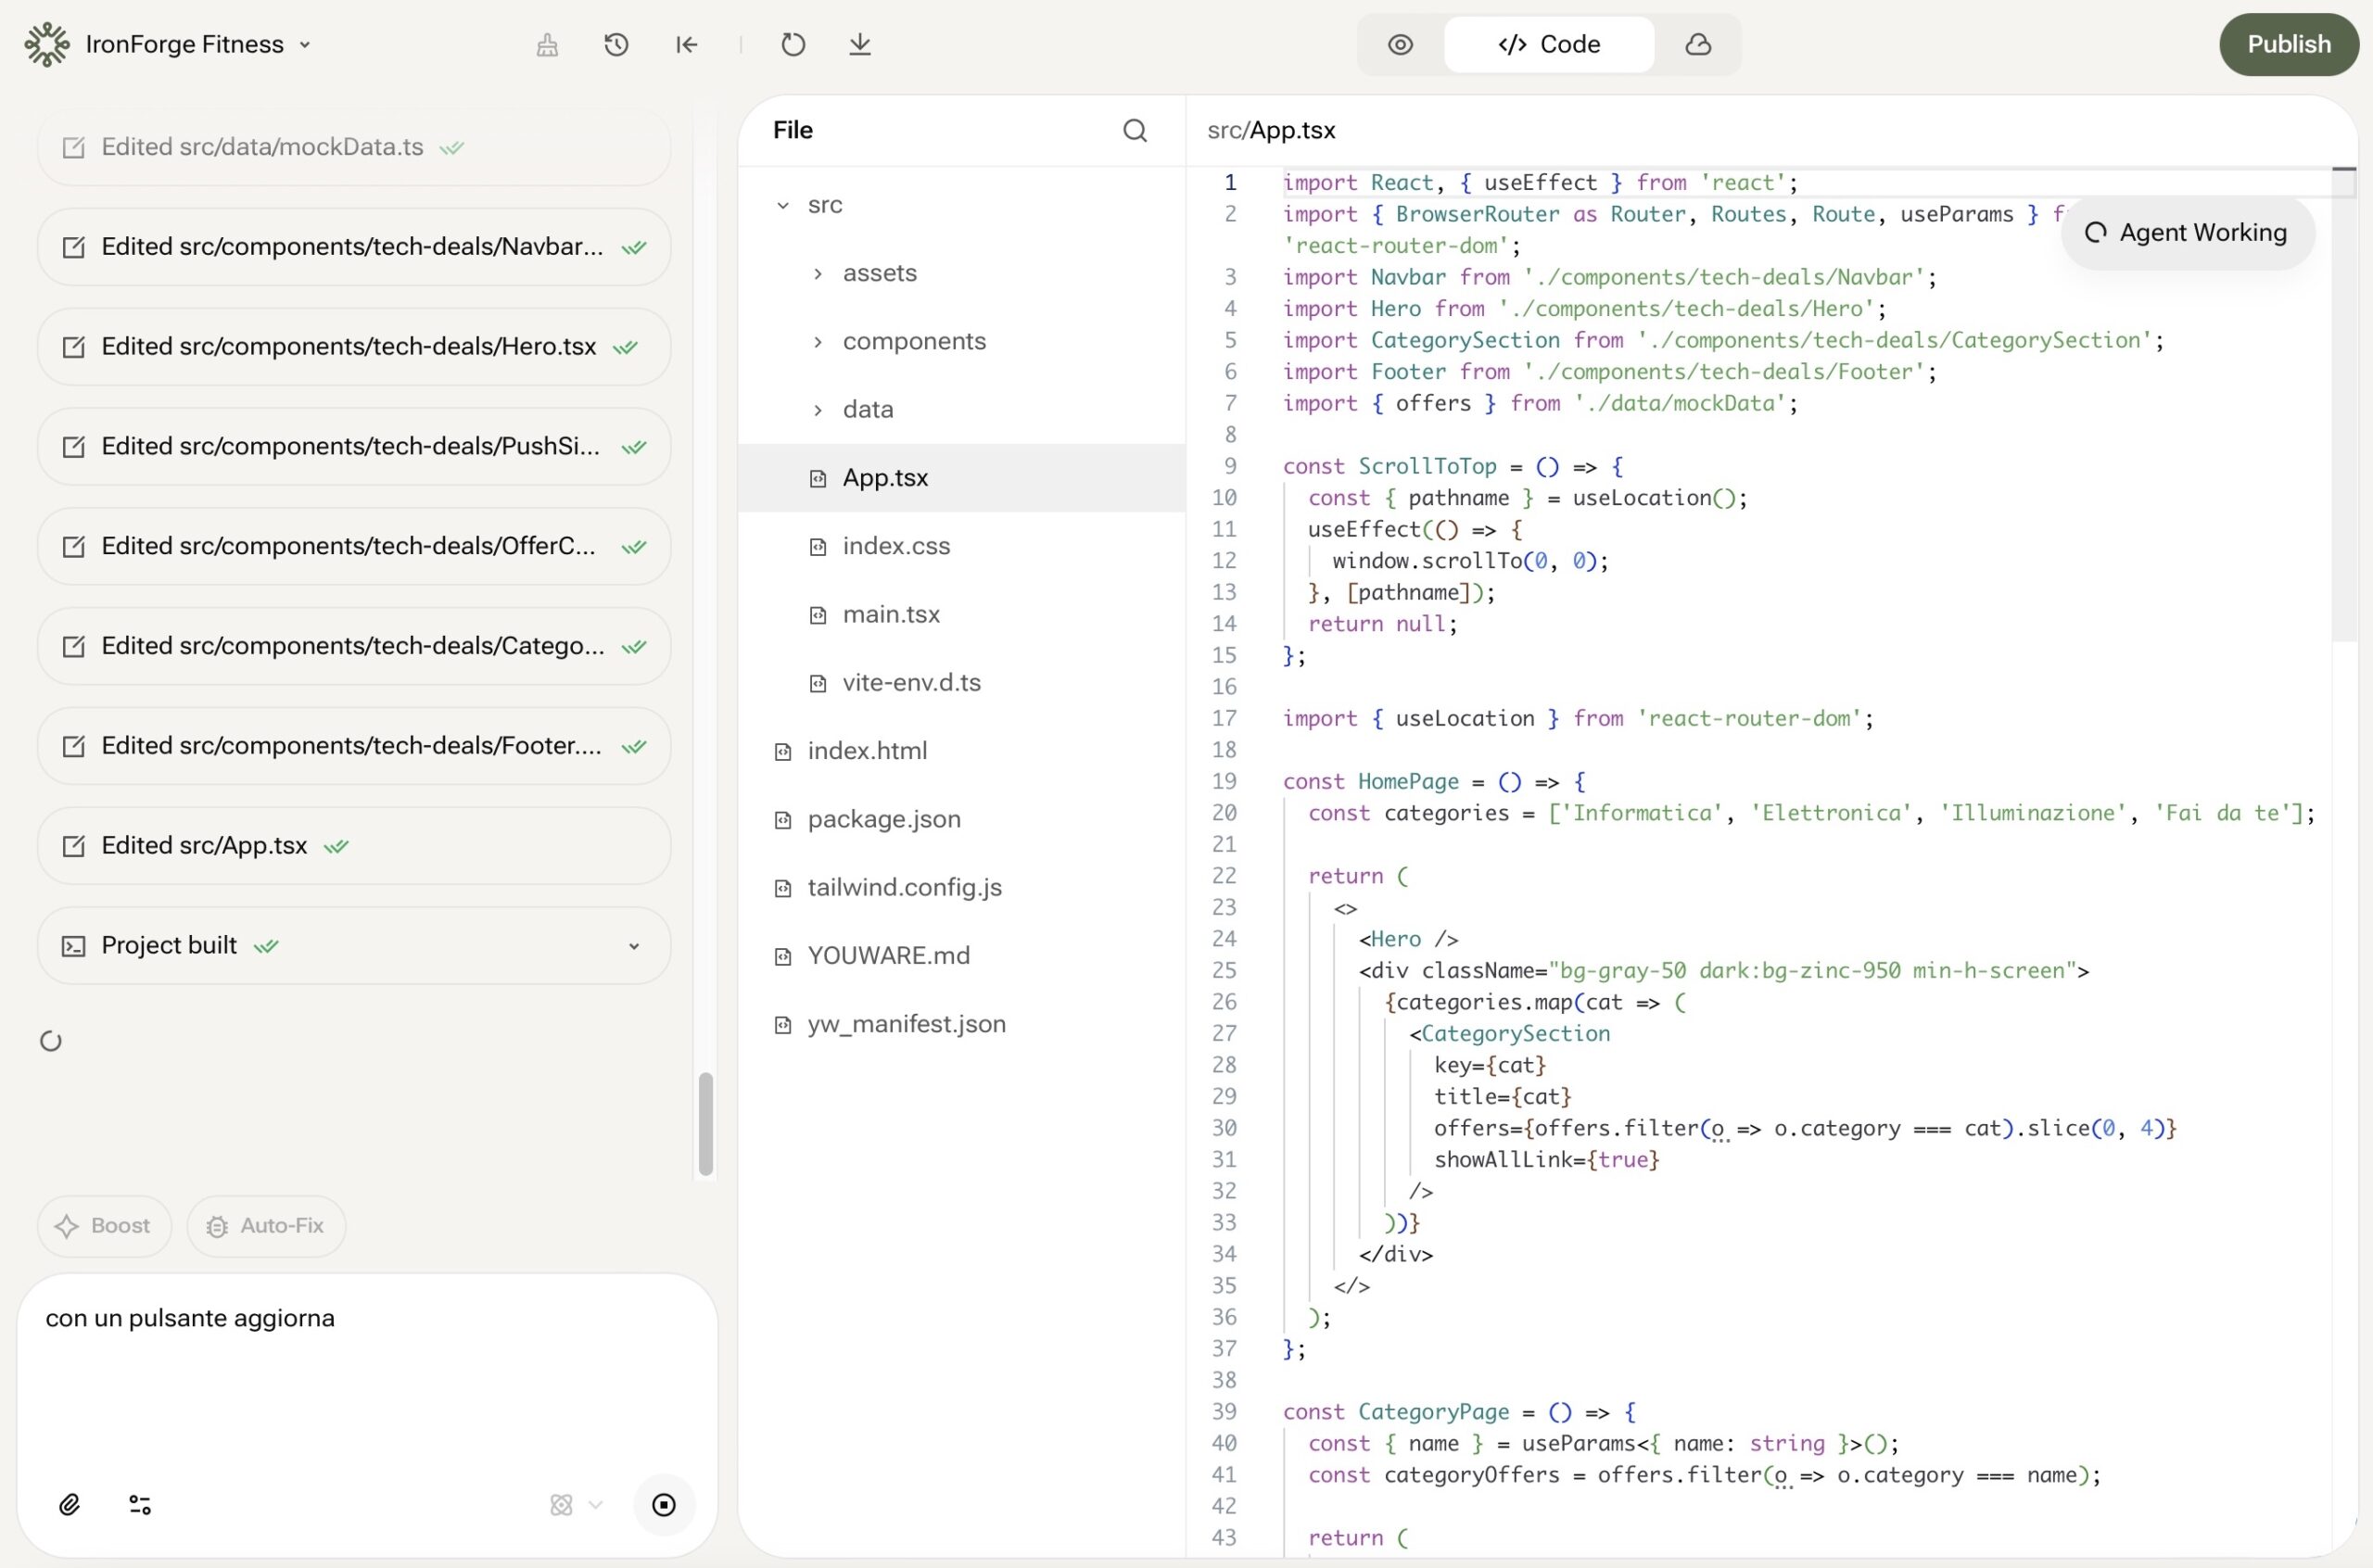Click the clean-up broom icon
The image size is (2373, 1568).
point(547,44)
